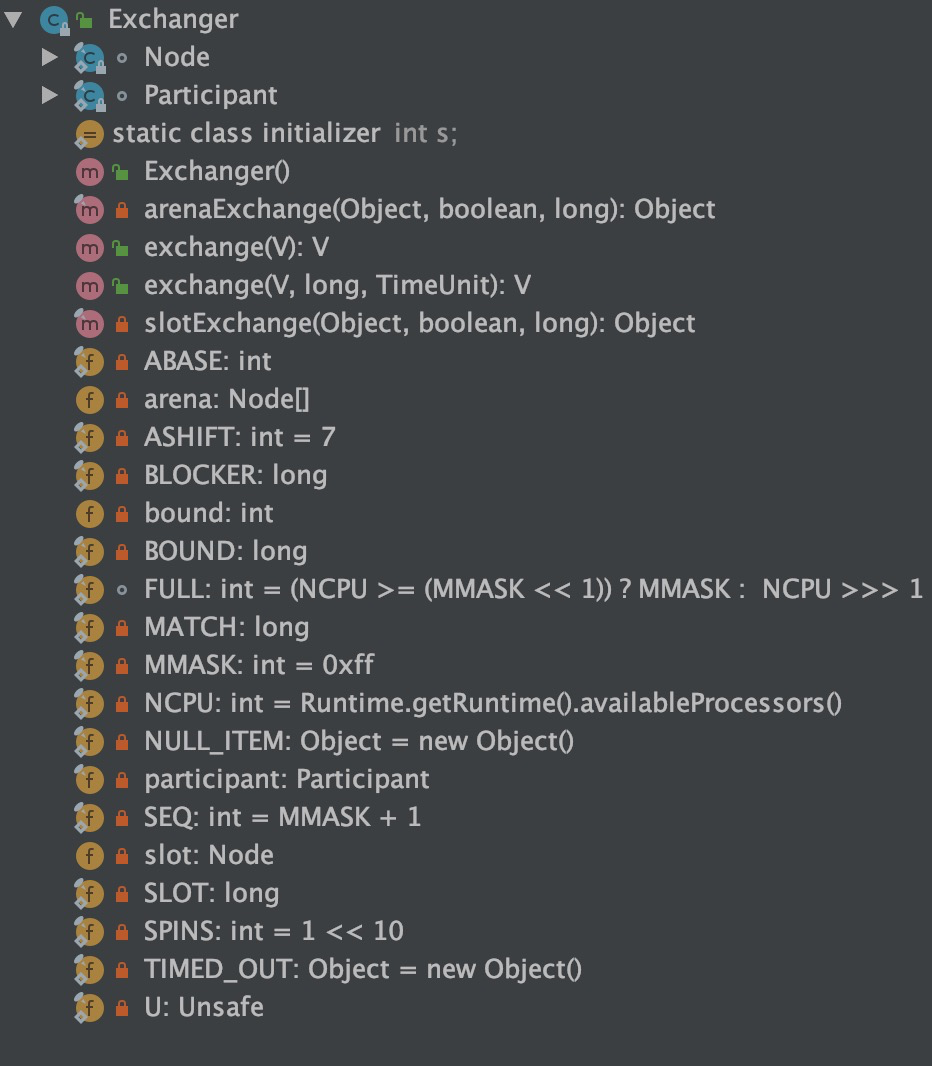The height and width of the screenshot is (1066, 932).
Task: Click the method icon for Exchanger() constructor
Action: point(88,170)
